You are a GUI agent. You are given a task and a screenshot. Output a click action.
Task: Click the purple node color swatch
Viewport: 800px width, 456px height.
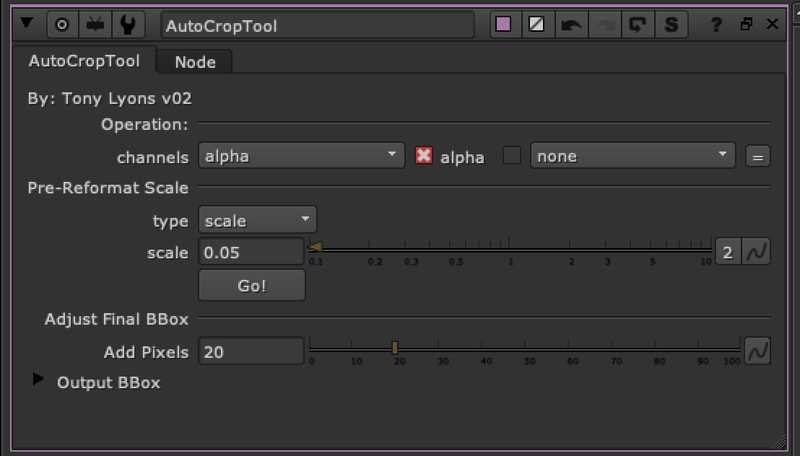tap(504, 24)
